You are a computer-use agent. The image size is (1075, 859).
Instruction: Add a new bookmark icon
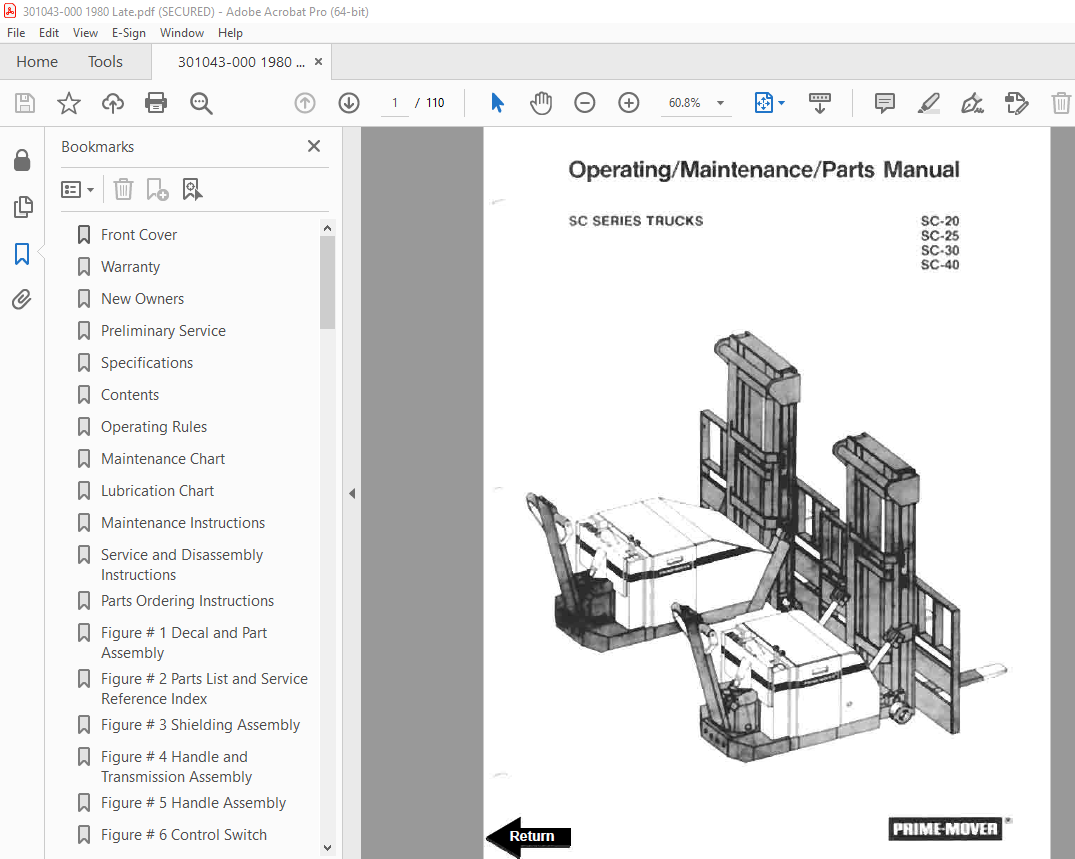[157, 189]
